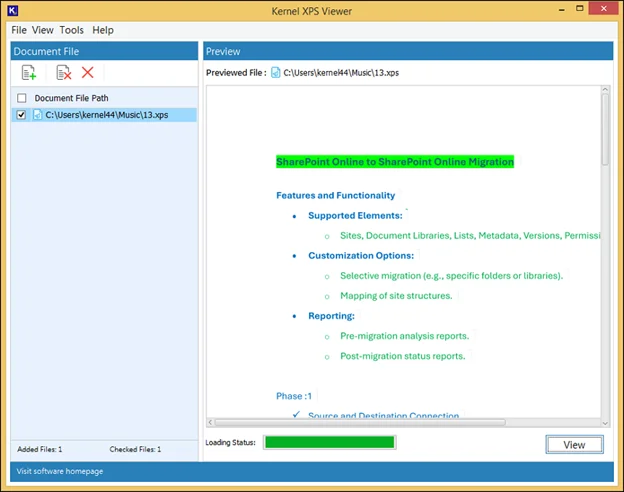The image size is (624, 492).
Task: Click the preview vertical scrollbar thumb
Action: 605,129
